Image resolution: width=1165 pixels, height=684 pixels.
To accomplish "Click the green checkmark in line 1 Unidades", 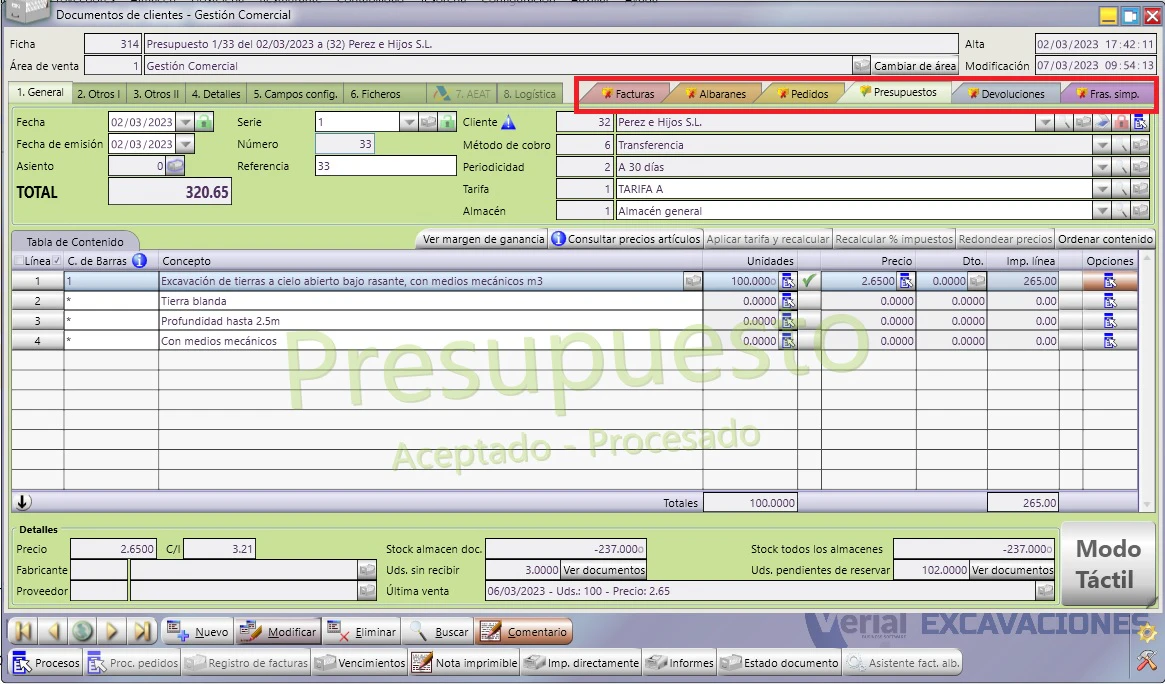I will coord(809,281).
